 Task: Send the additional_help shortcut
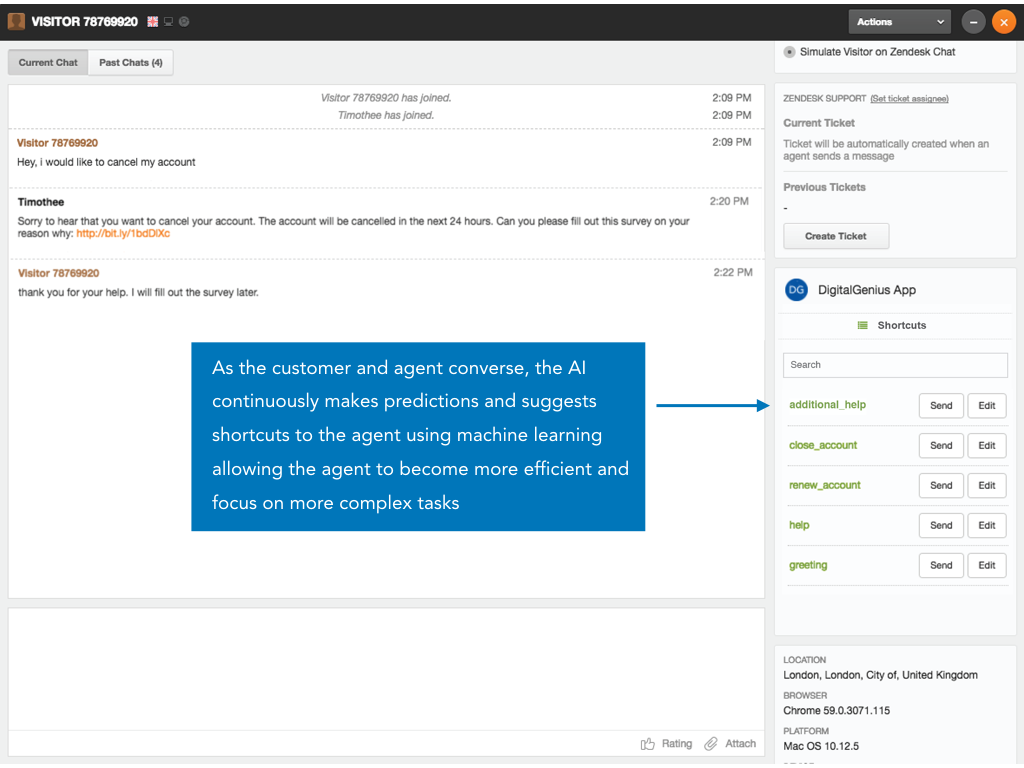tap(941, 406)
